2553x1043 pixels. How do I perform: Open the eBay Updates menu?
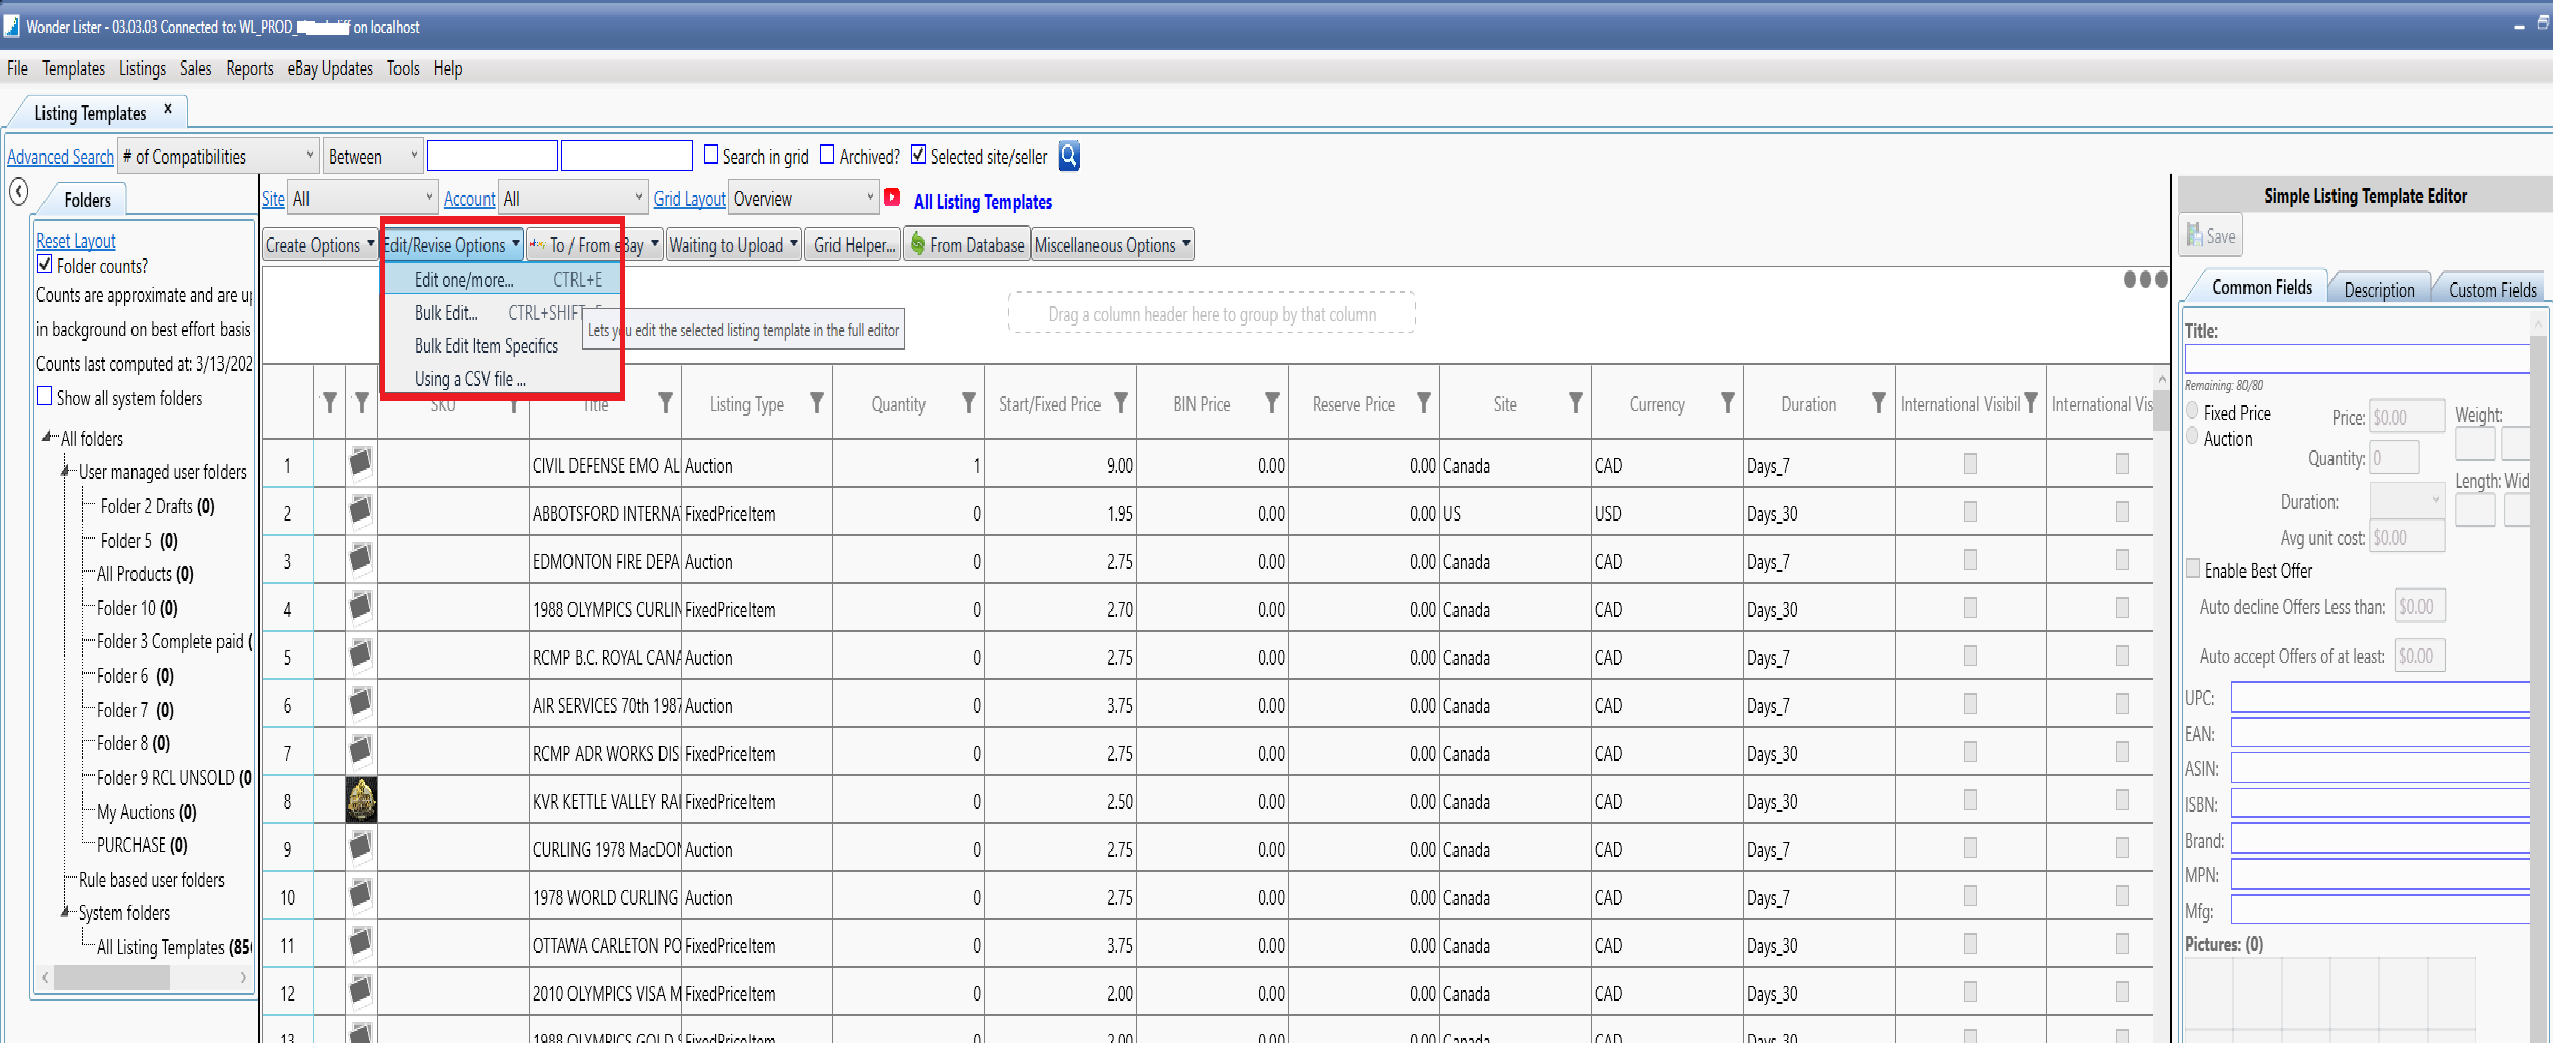330,68
